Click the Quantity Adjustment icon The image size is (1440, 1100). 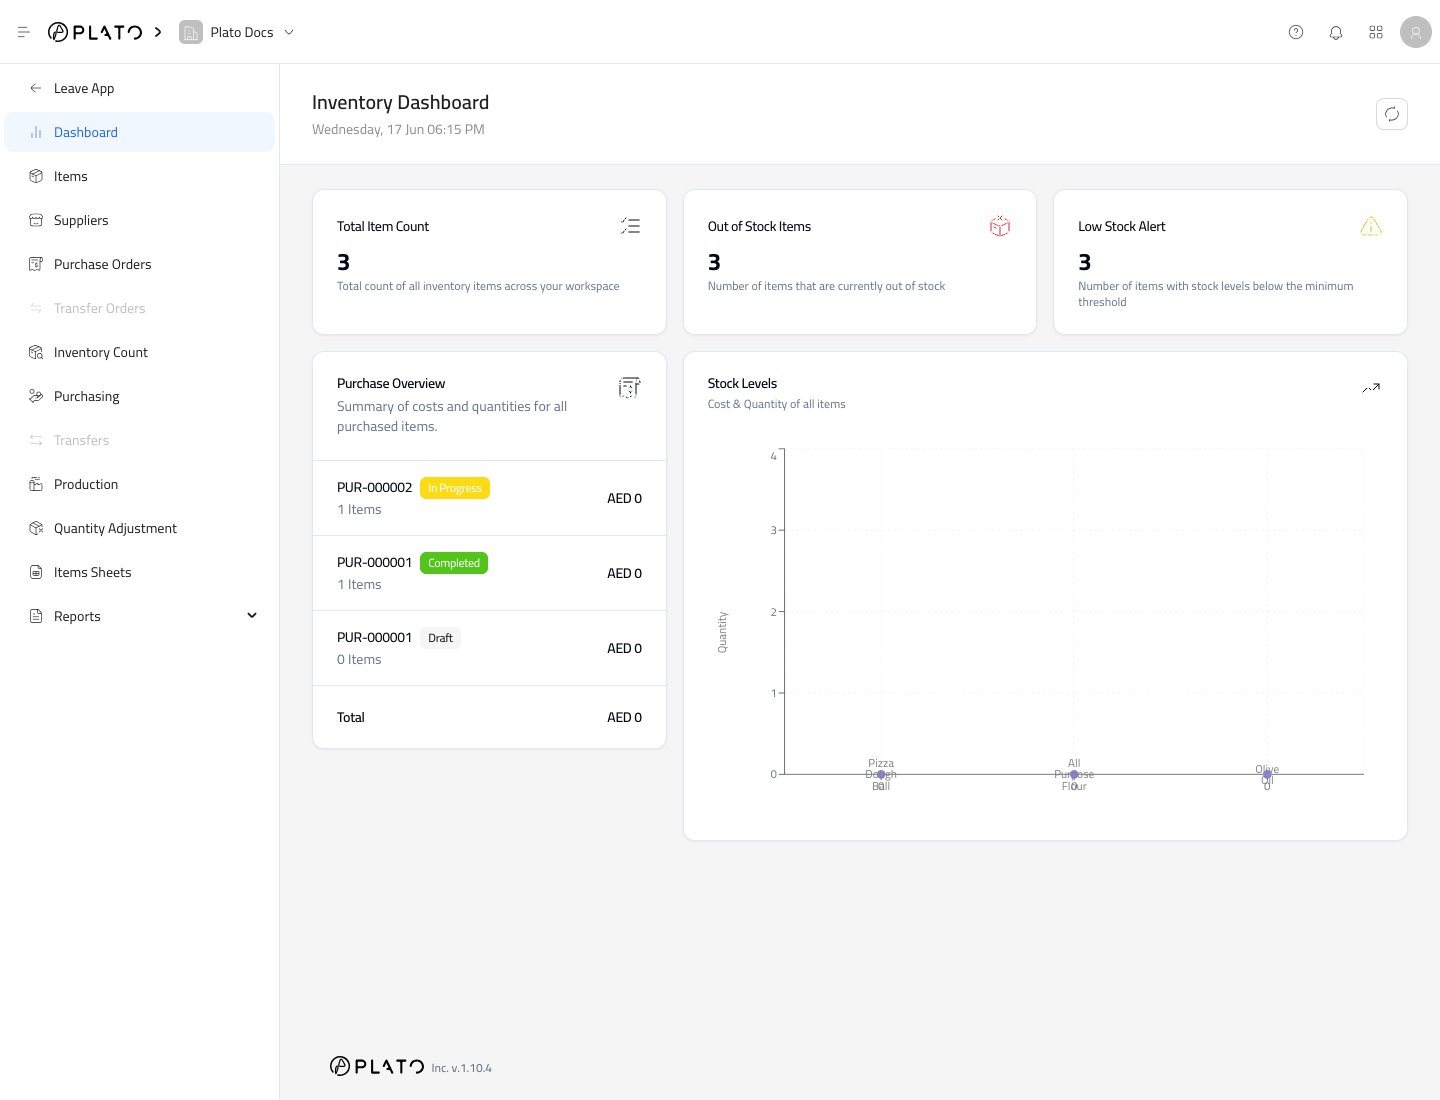pos(36,528)
